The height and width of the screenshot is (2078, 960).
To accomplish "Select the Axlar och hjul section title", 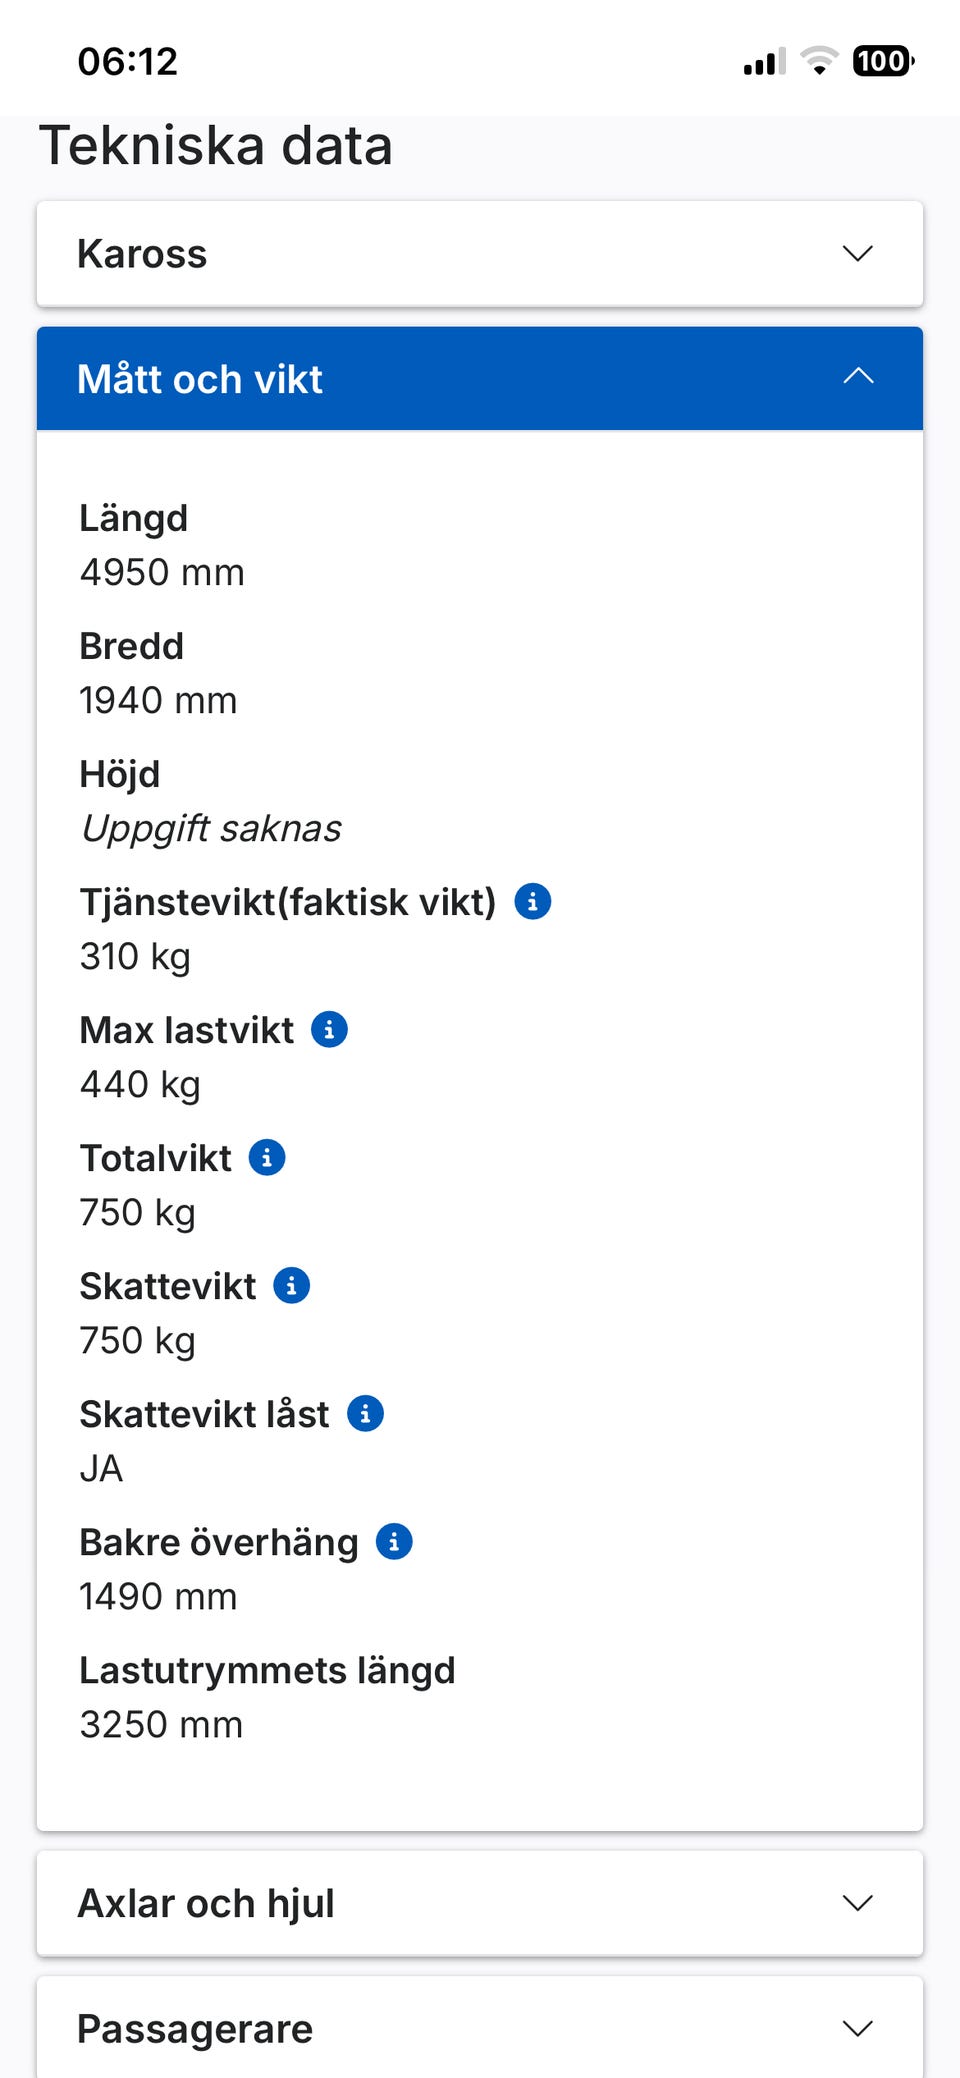I will (x=206, y=1903).
